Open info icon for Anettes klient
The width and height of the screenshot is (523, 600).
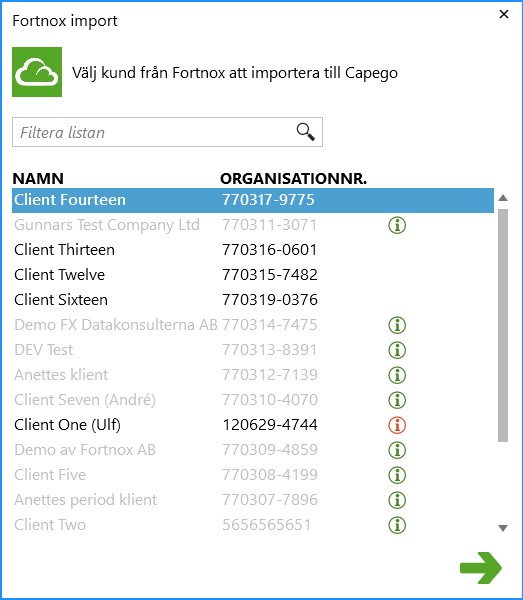click(x=397, y=375)
